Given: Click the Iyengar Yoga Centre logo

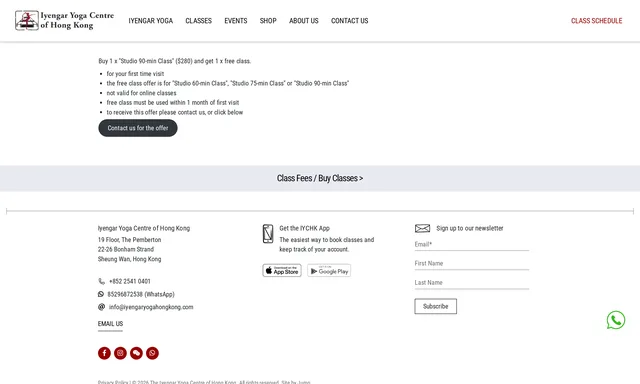Looking at the screenshot, I should [64, 20].
